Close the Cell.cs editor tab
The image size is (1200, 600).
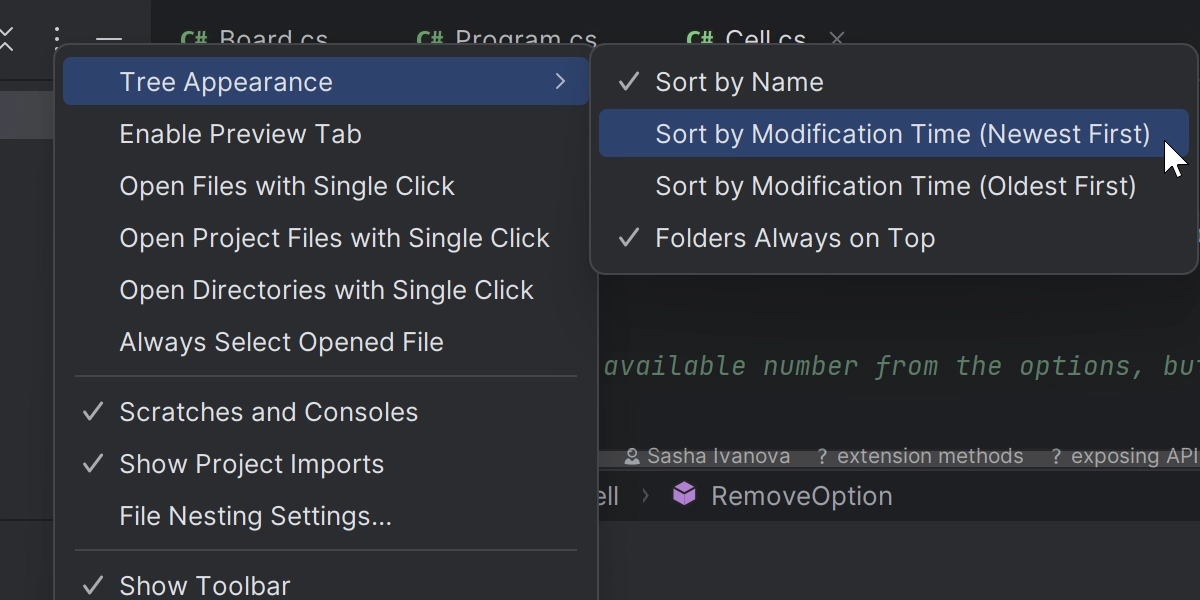837,39
